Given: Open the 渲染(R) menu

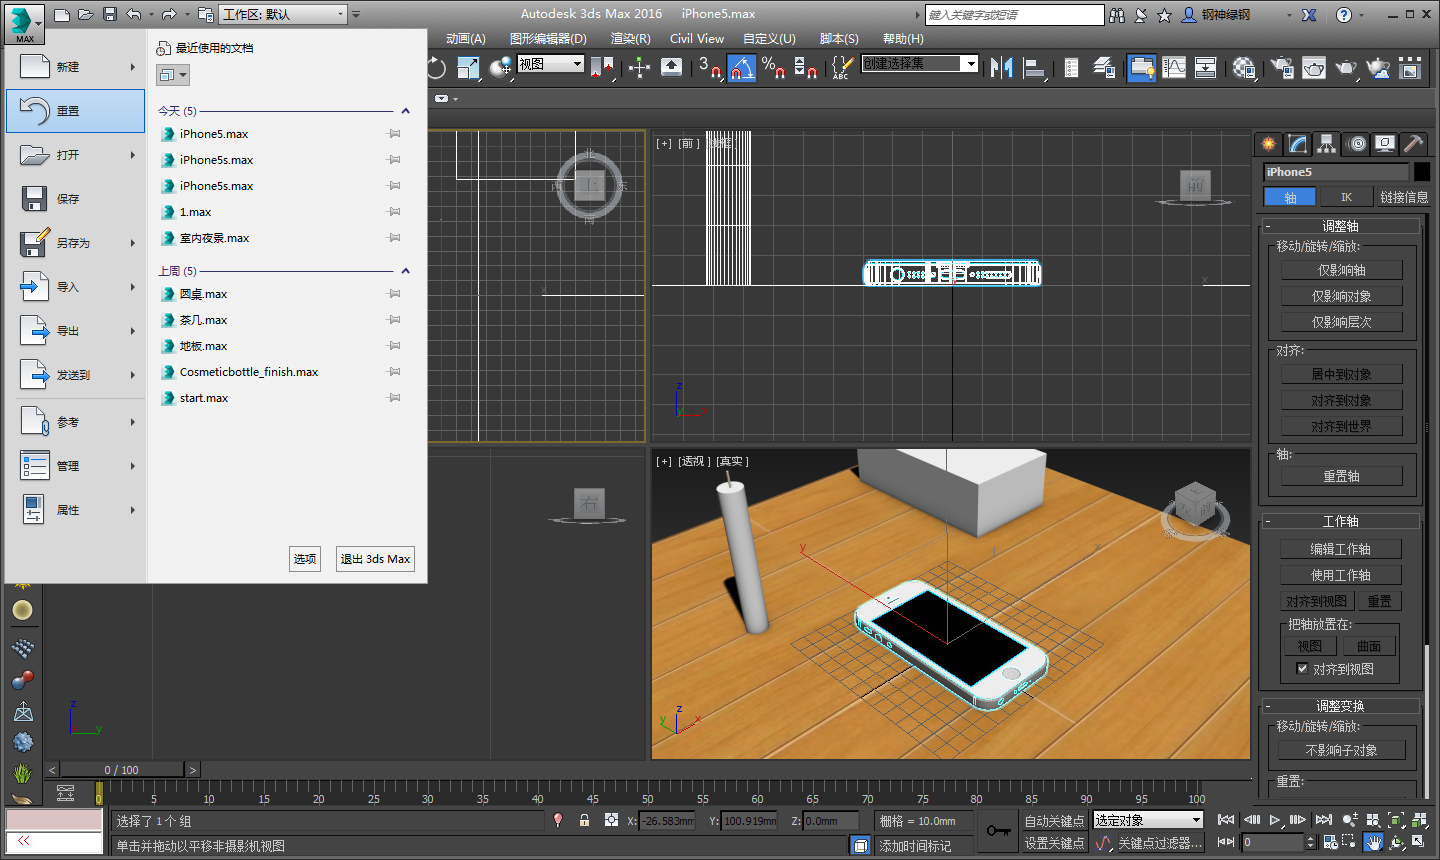Looking at the screenshot, I should [x=630, y=38].
